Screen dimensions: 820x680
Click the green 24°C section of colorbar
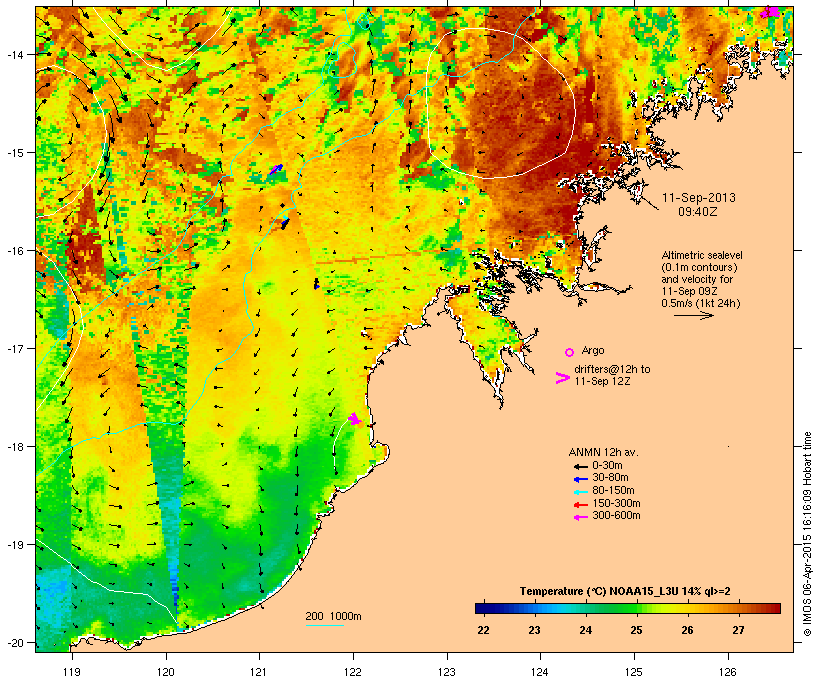[586, 608]
